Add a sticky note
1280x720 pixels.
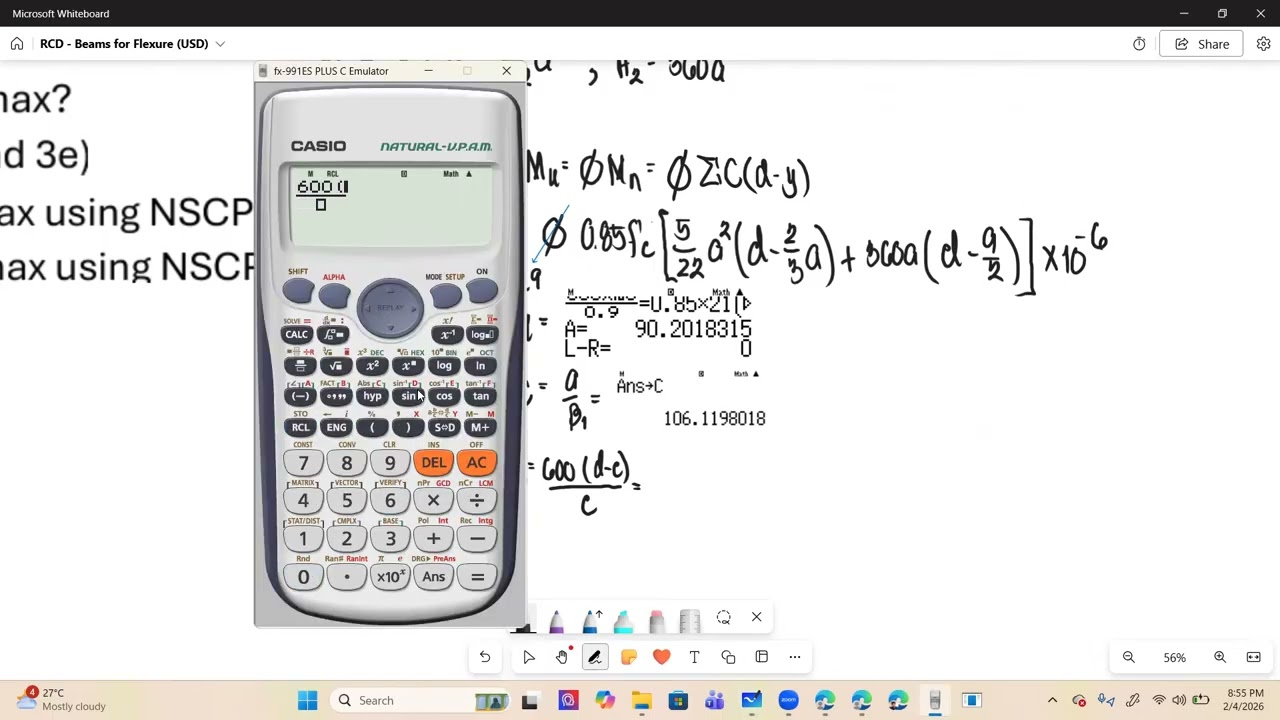pyautogui.click(x=629, y=657)
